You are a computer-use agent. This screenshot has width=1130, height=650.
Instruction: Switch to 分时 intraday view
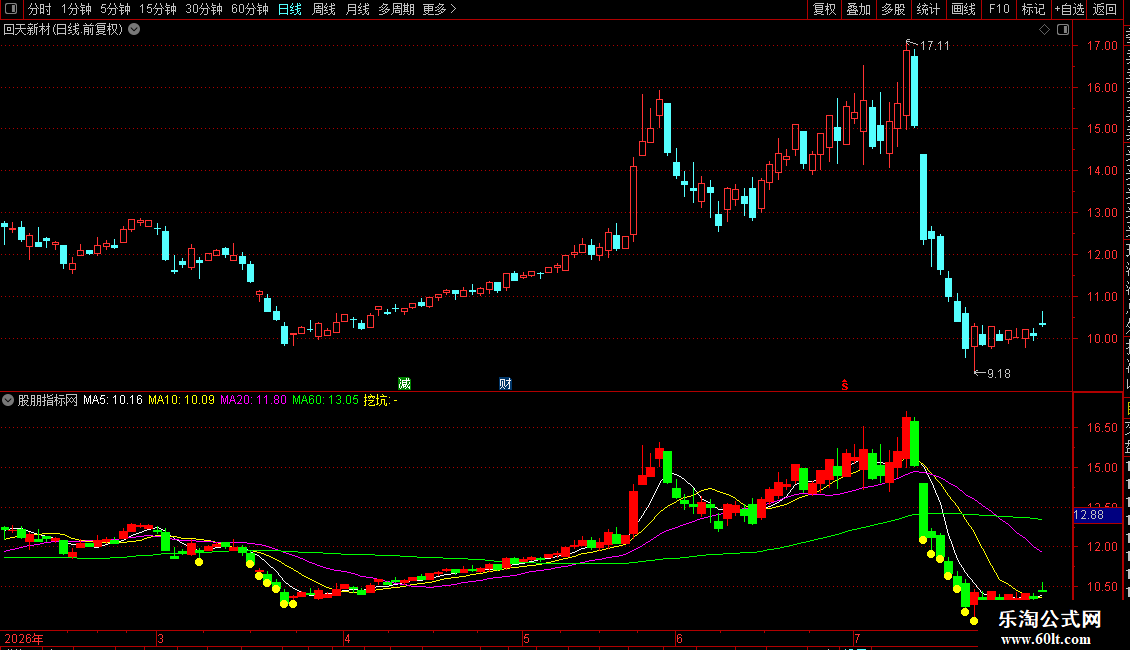tap(40, 9)
